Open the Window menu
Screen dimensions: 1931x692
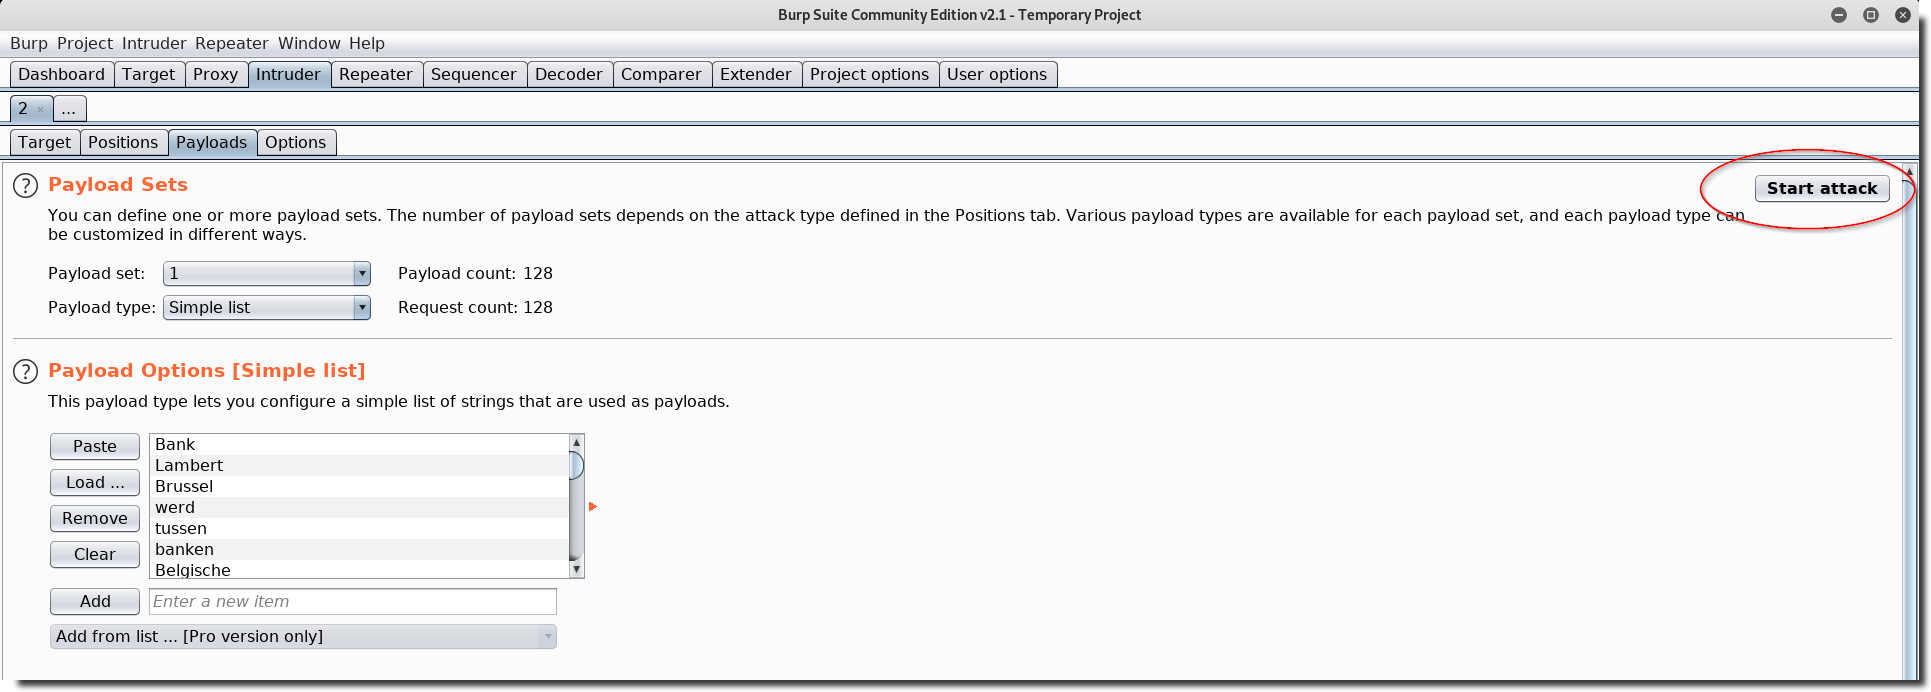tap(309, 44)
